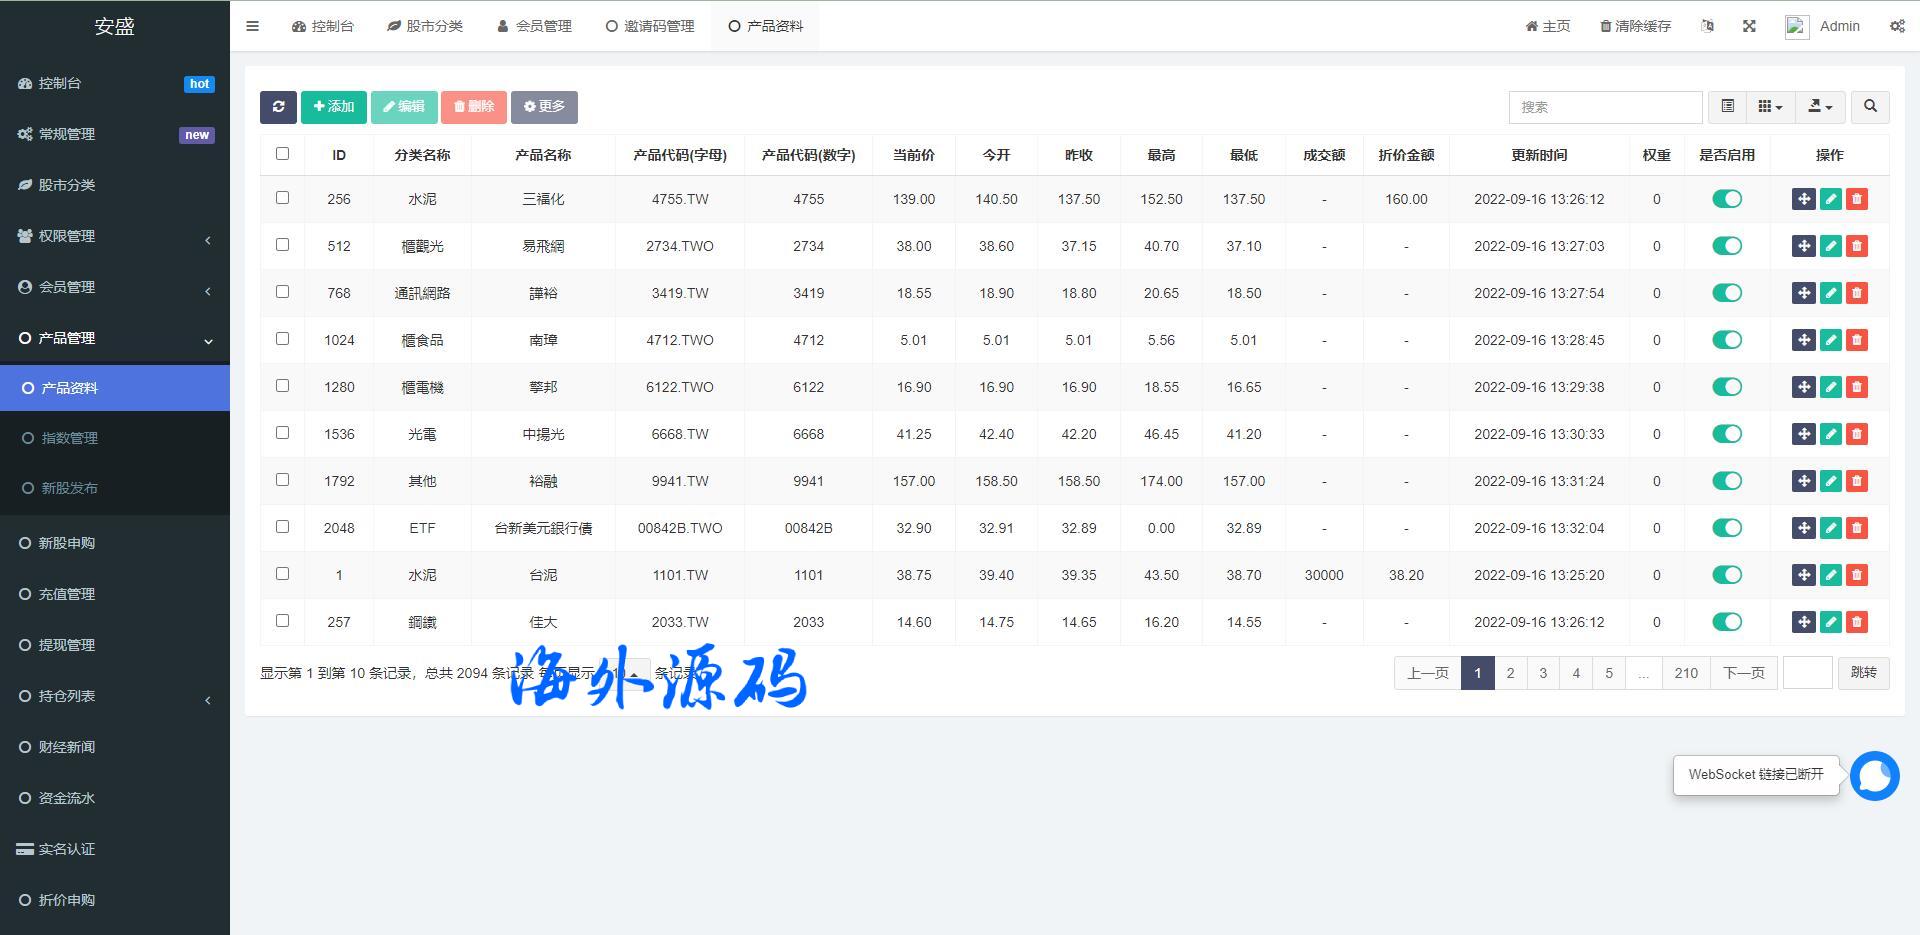The image size is (1920, 935).
Task: Check the checkbox for row ID 768
Action: (282, 292)
